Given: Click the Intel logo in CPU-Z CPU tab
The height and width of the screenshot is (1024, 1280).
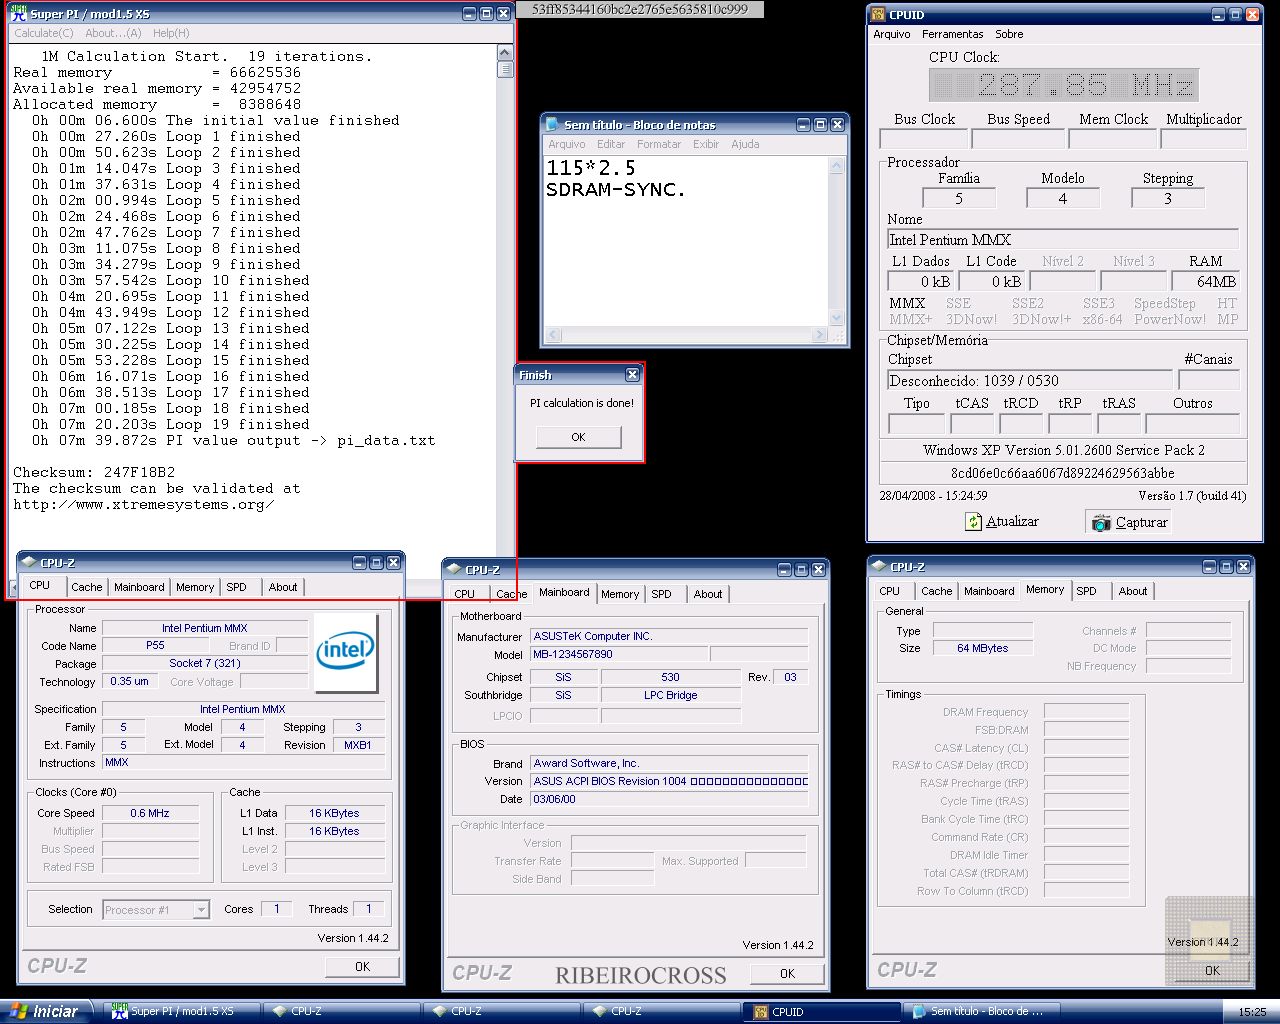Looking at the screenshot, I should pos(345,653).
